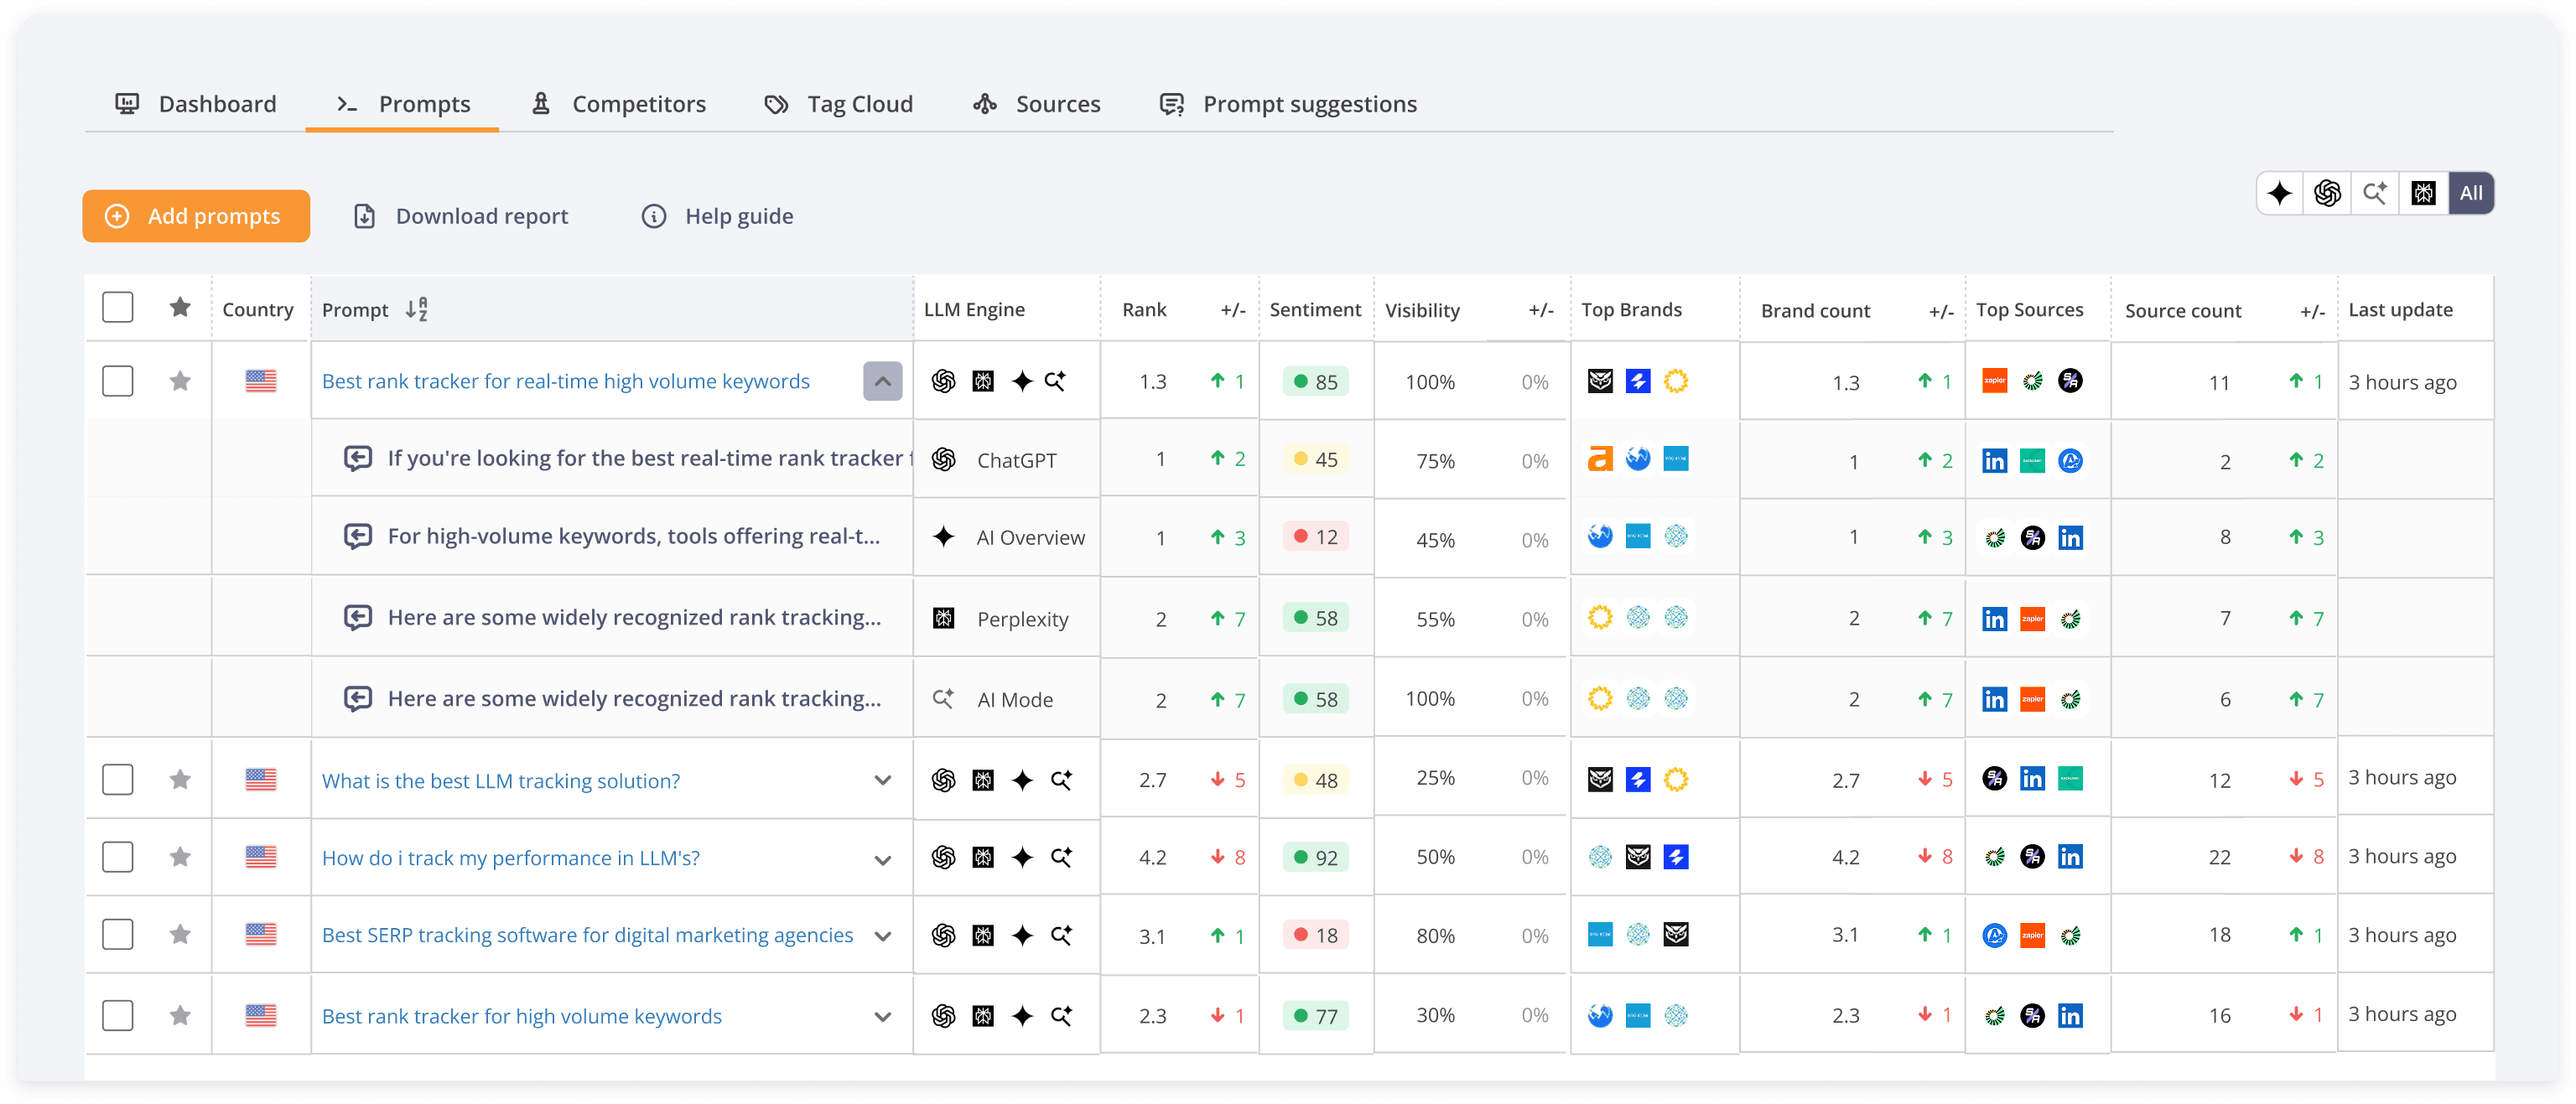2576x1104 pixels.
Task: Click the Sentiment column header
Action: [x=1315, y=309]
